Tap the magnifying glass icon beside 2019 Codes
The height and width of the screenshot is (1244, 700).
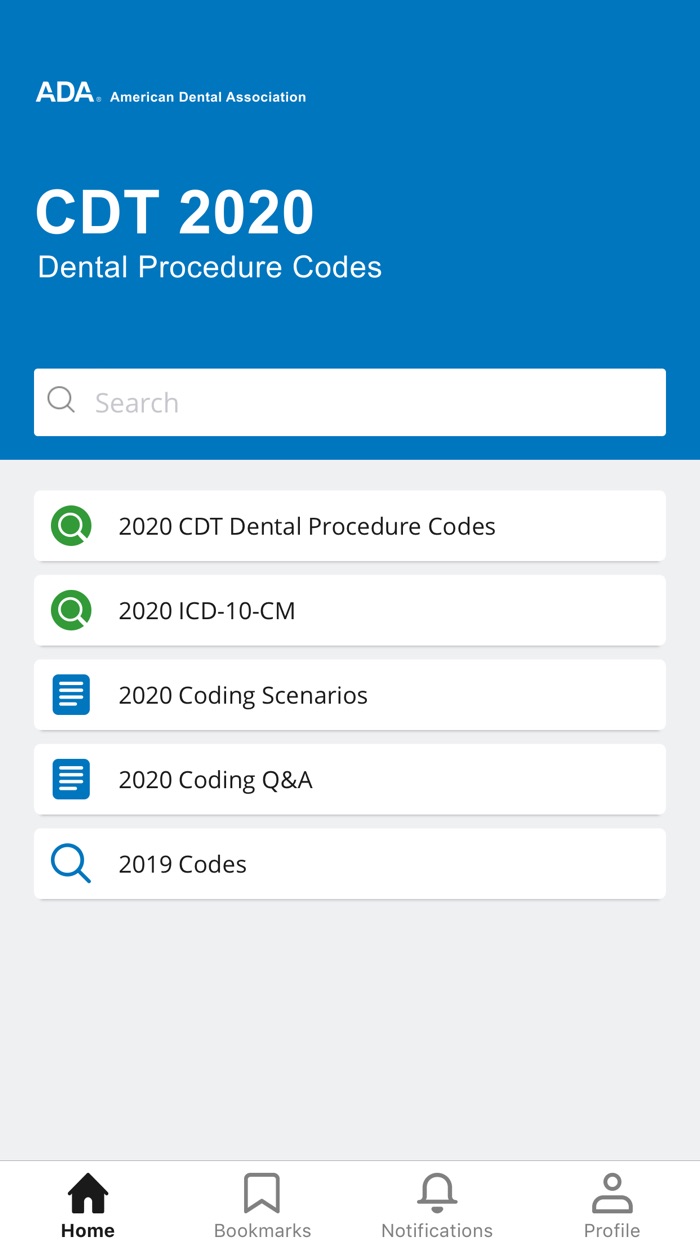[70, 863]
